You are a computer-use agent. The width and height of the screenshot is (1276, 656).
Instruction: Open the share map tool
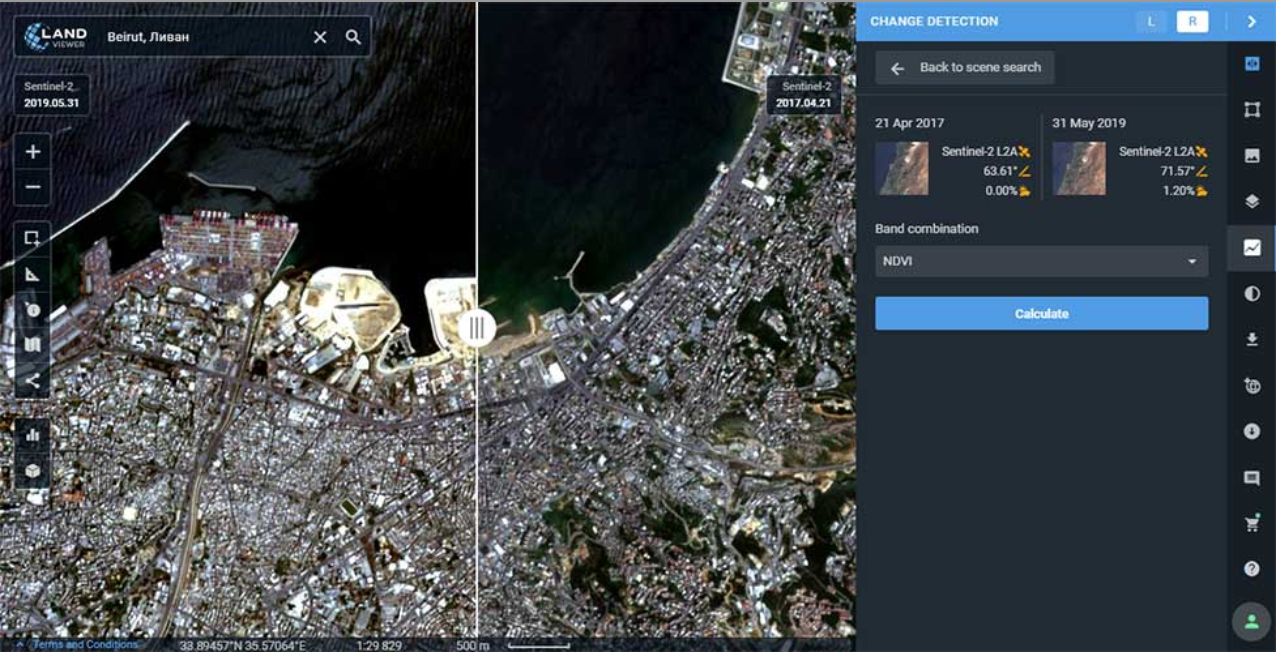point(33,380)
